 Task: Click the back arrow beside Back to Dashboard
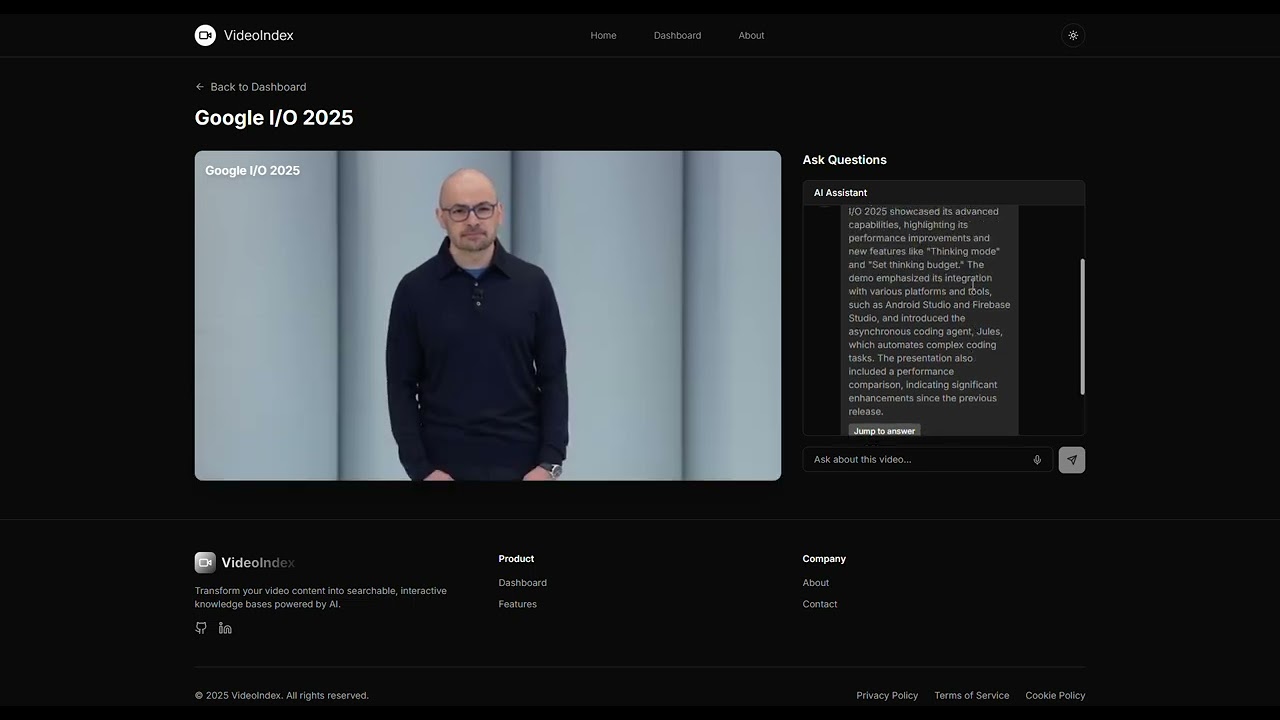(200, 87)
